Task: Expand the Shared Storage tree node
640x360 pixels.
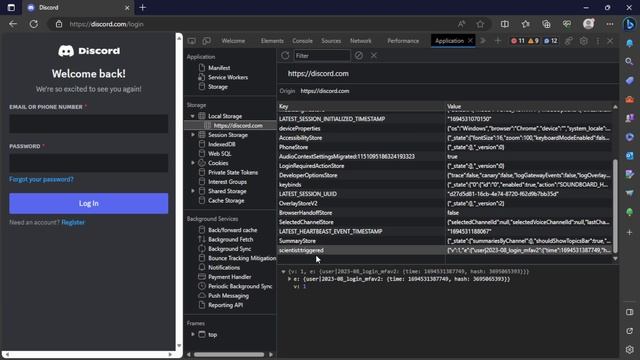Action: pyautogui.click(x=193, y=191)
